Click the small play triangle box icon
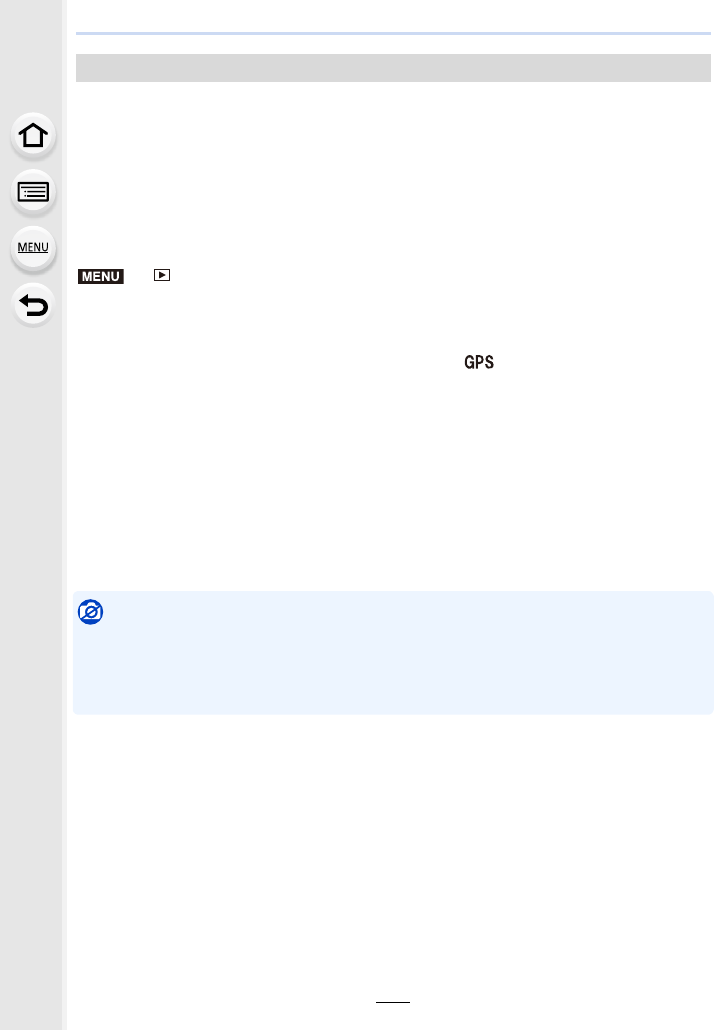This screenshot has width=714, height=1030. coord(162,275)
